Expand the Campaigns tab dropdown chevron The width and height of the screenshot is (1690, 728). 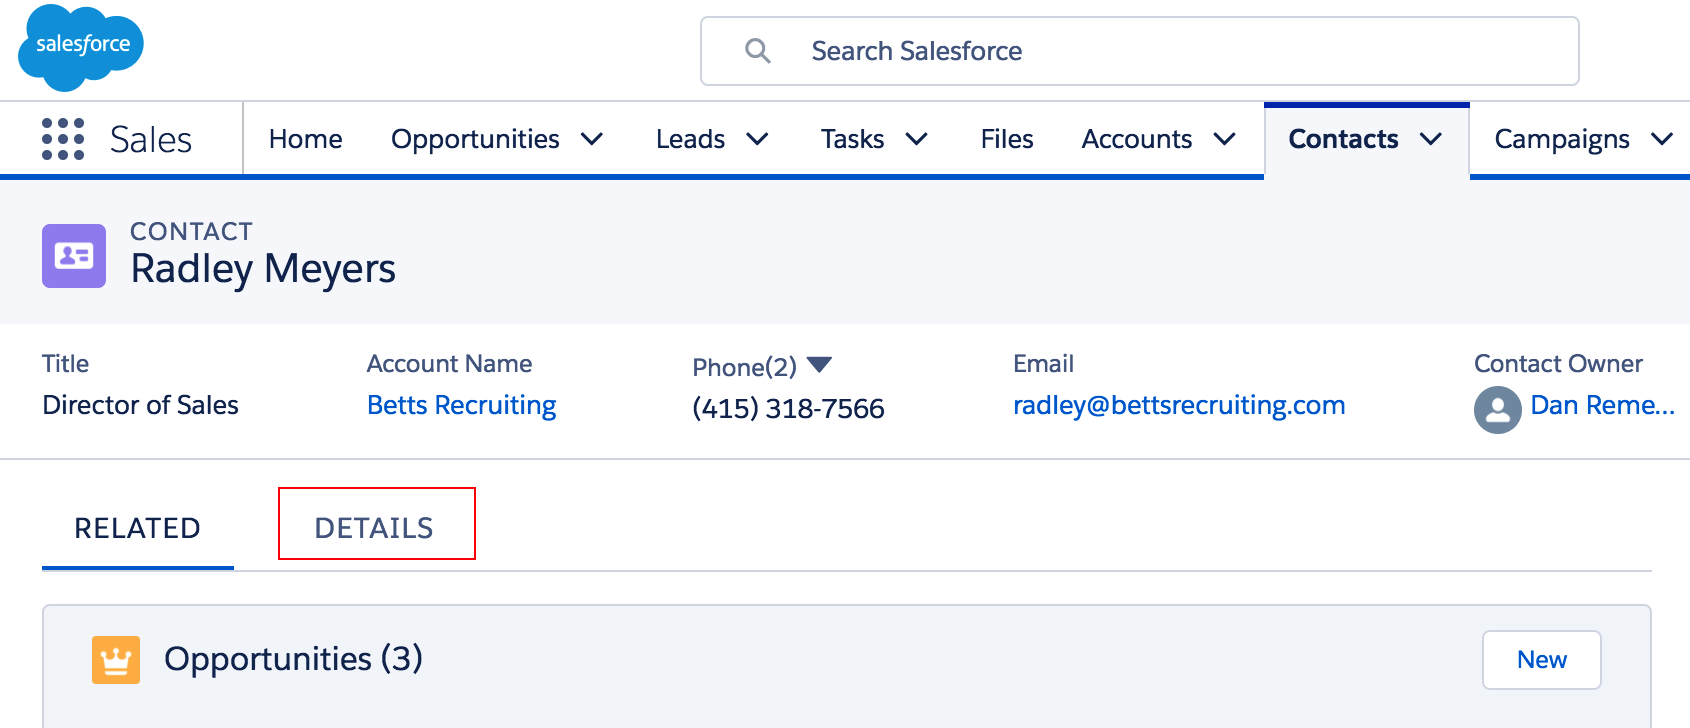click(x=1661, y=139)
